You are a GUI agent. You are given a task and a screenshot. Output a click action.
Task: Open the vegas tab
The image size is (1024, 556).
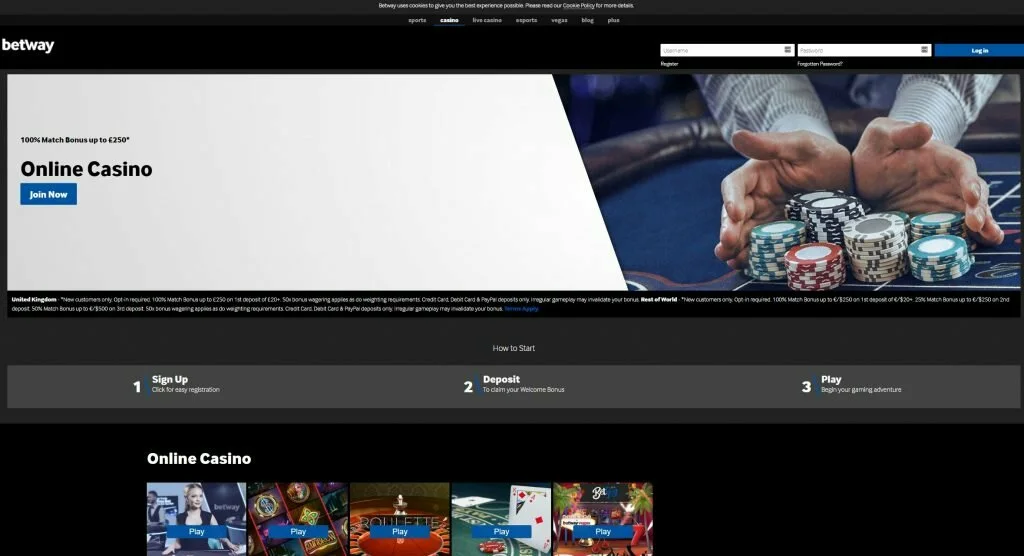click(x=559, y=20)
